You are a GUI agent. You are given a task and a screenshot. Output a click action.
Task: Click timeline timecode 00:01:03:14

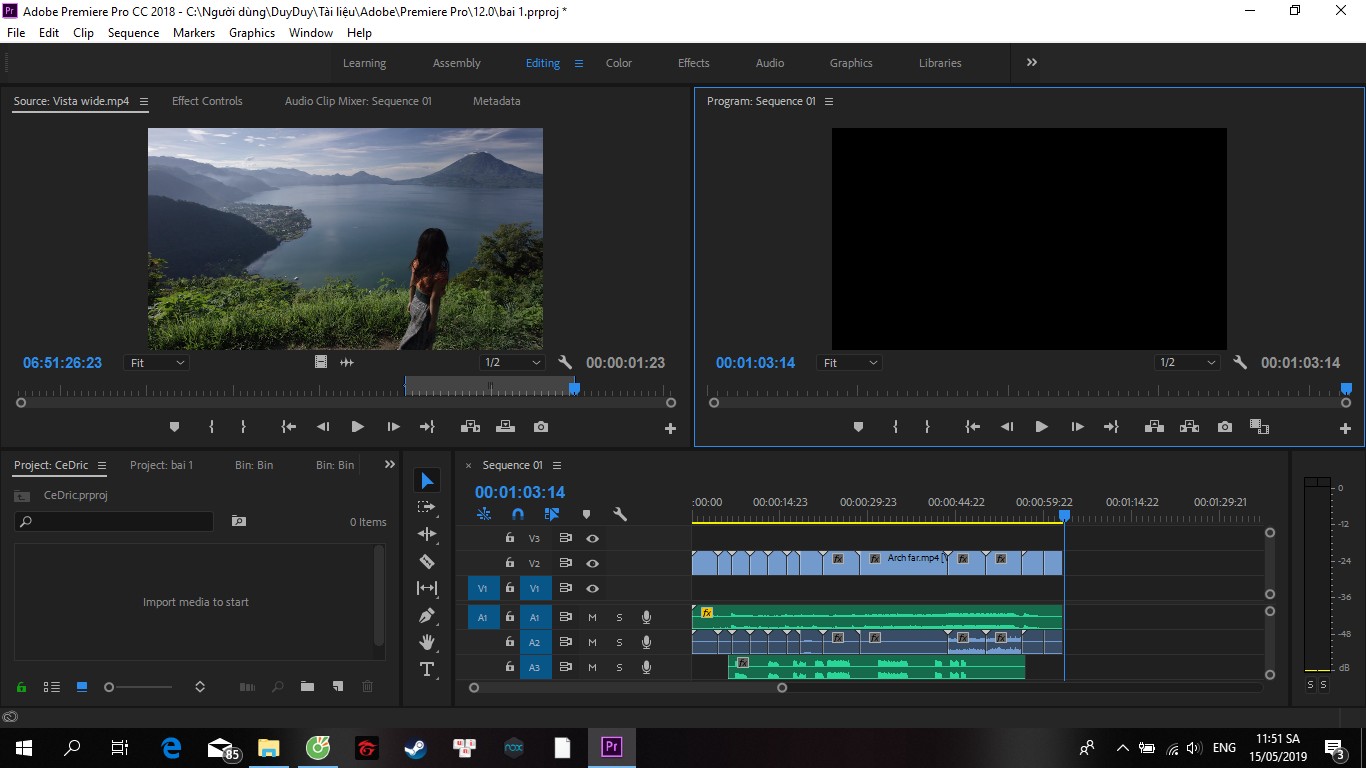(x=520, y=492)
